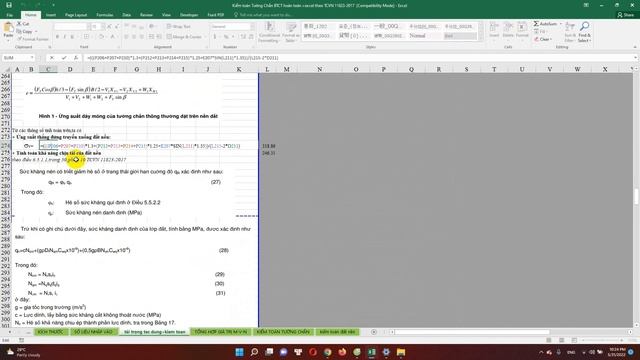Image resolution: width=640 pixels, height=360 pixels.
Task: Toggle Bold formatting
Action: pos(57,37)
